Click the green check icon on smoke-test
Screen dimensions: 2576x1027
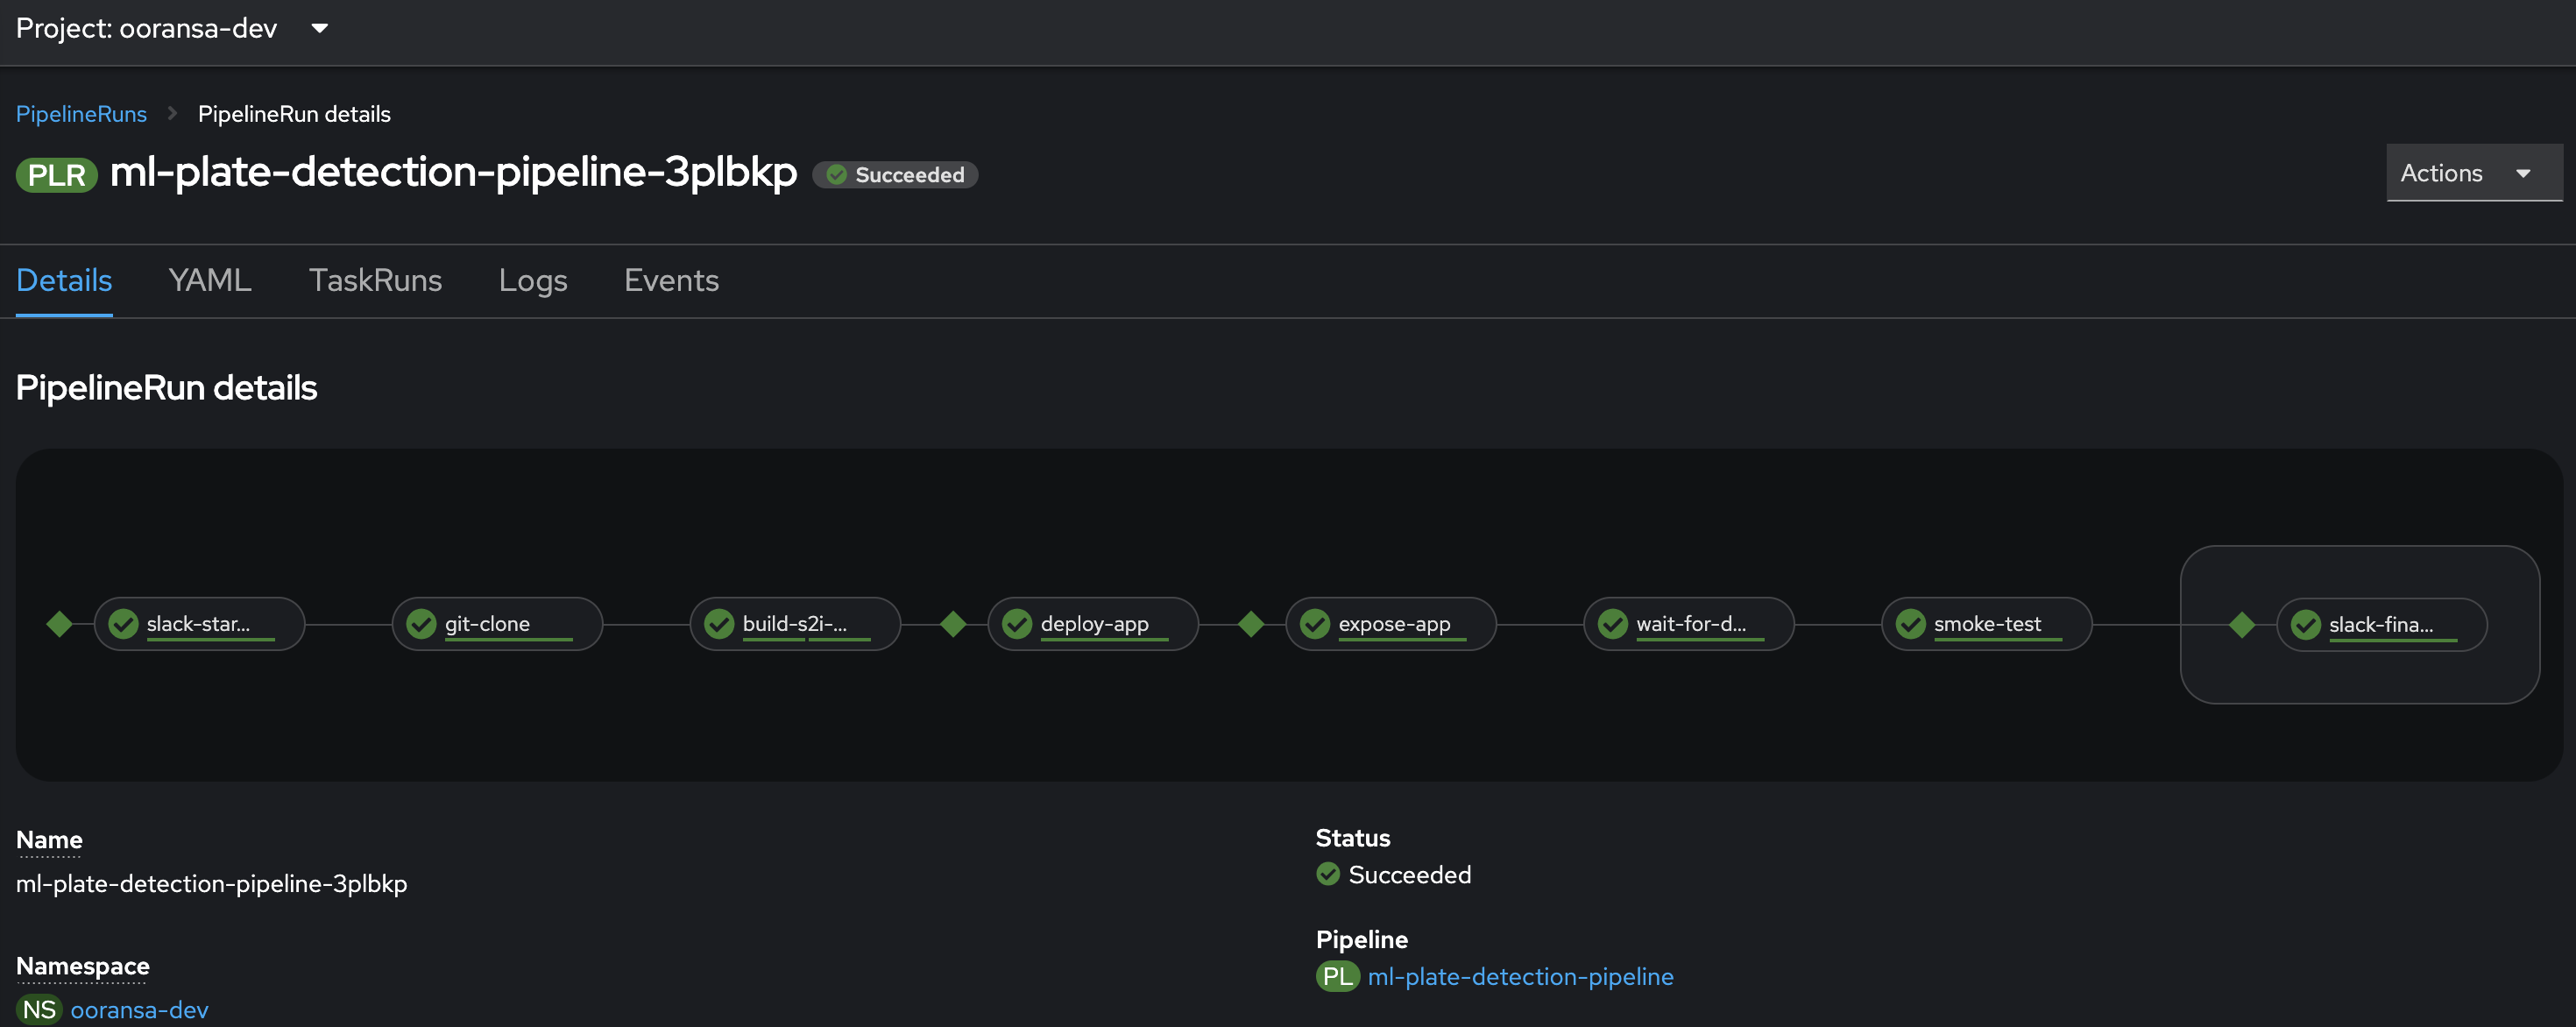[x=1911, y=624]
